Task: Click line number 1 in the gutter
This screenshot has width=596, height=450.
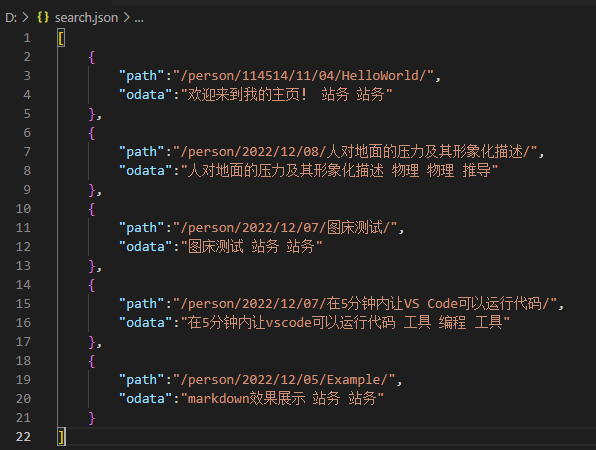Action: [27, 38]
